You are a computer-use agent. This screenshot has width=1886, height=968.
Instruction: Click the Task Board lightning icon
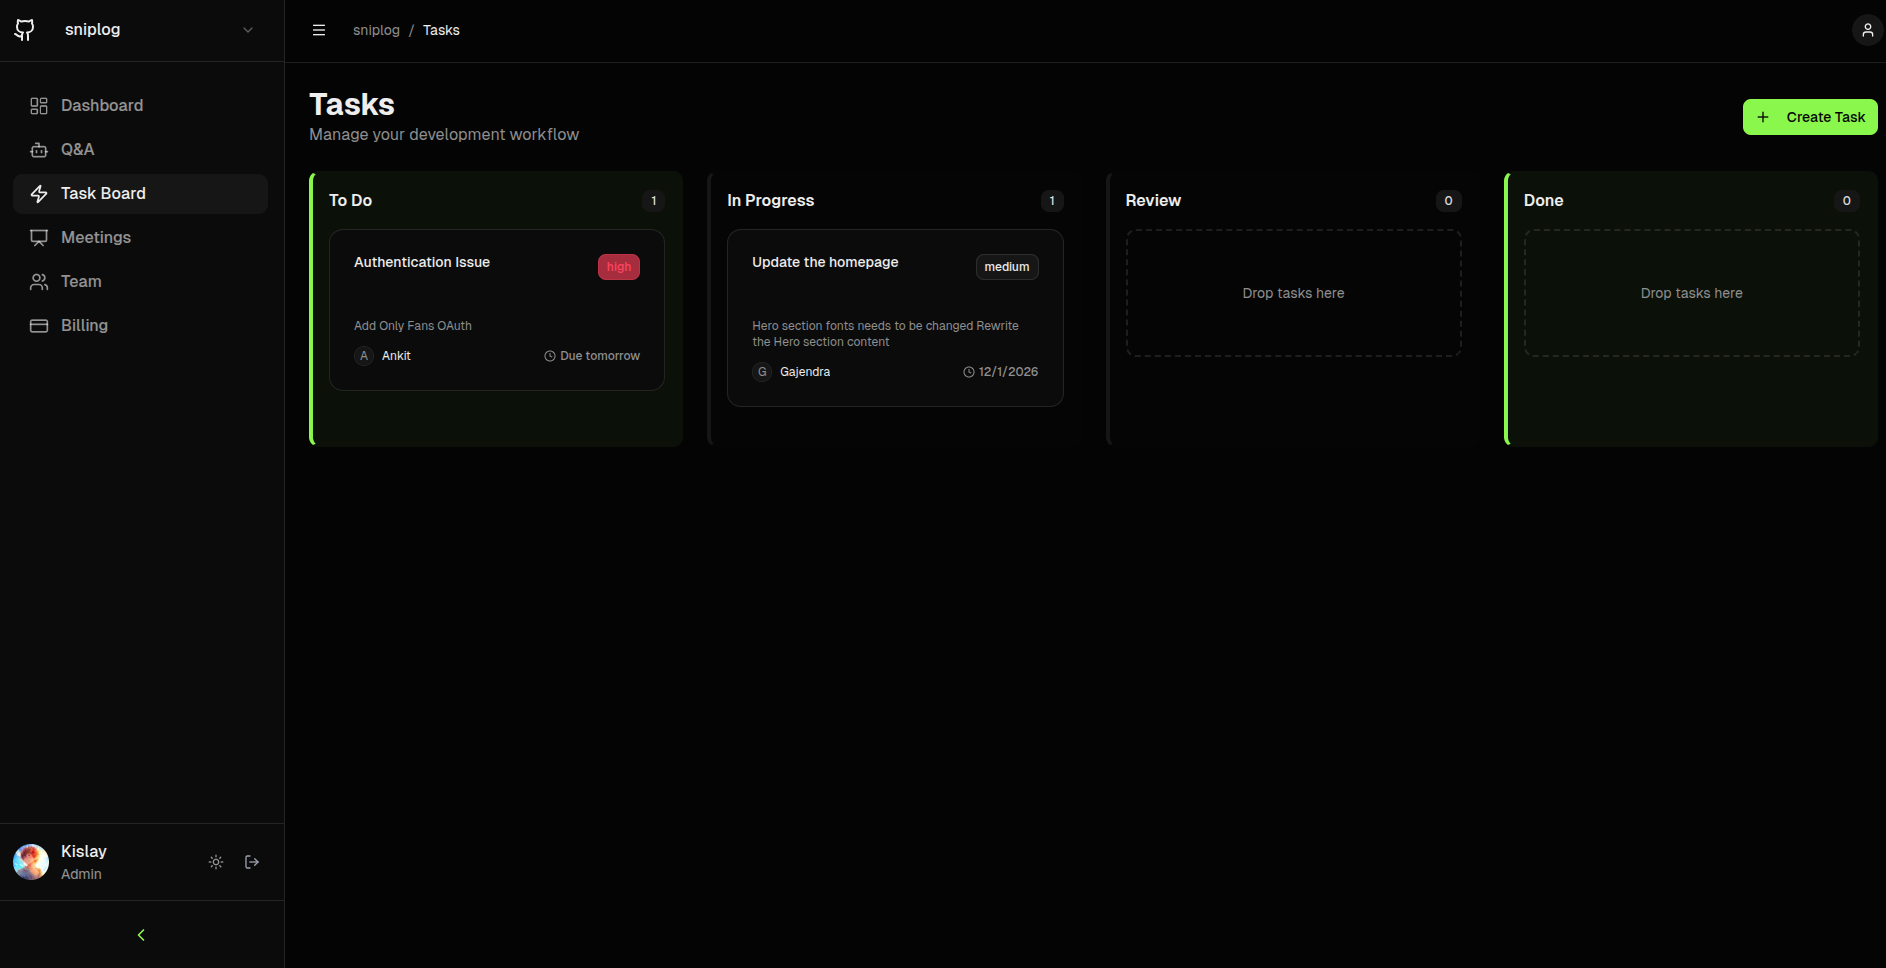40,193
